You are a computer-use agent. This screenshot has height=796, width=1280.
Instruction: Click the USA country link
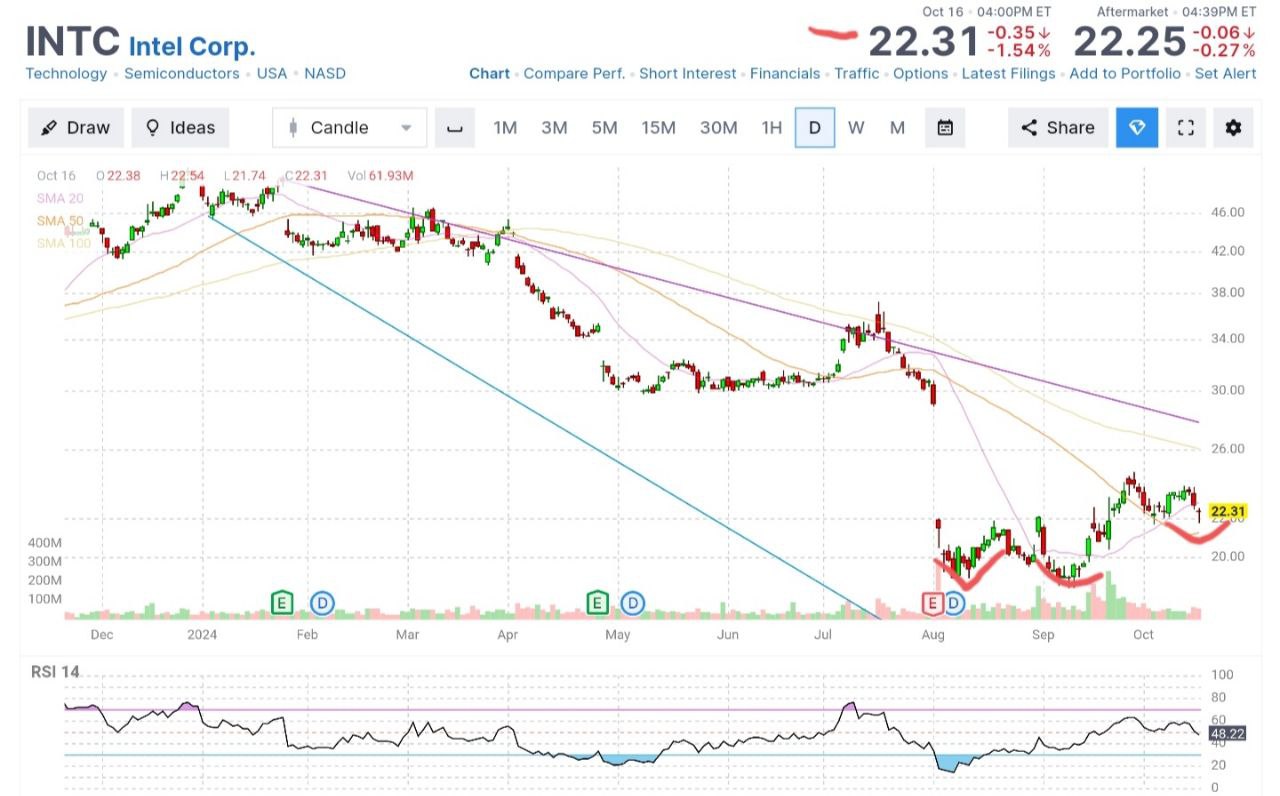pos(272,74)
